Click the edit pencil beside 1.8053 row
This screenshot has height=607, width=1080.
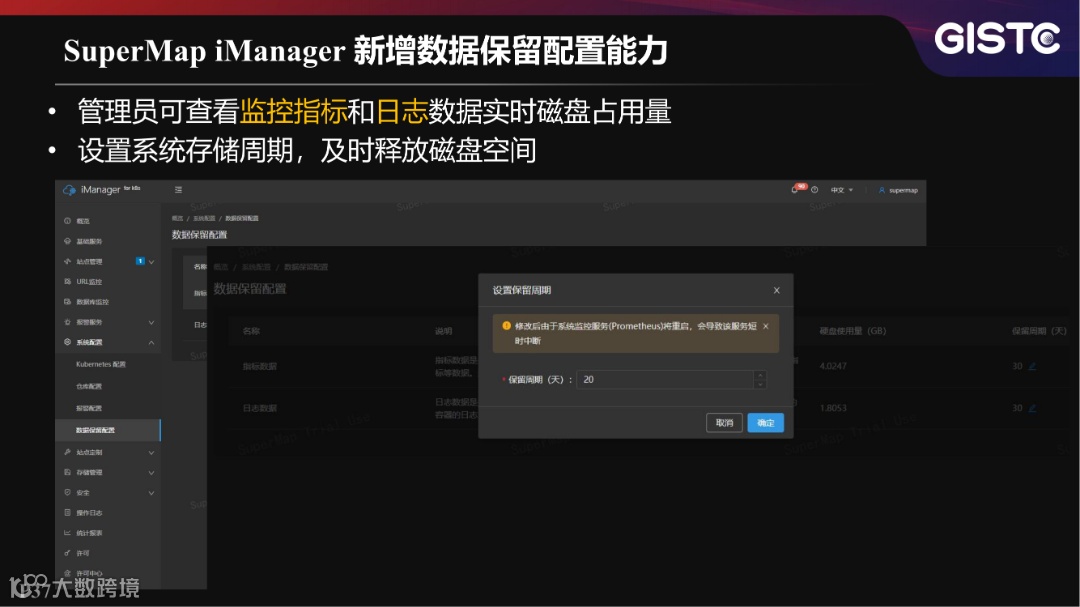pos(1032,408)
